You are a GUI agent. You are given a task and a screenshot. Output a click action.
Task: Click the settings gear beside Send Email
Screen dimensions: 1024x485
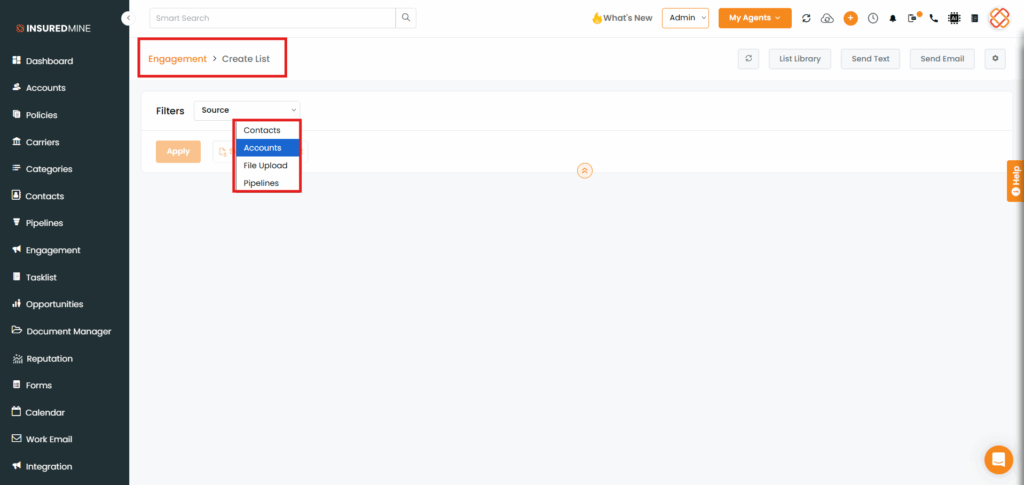(994, 59)
